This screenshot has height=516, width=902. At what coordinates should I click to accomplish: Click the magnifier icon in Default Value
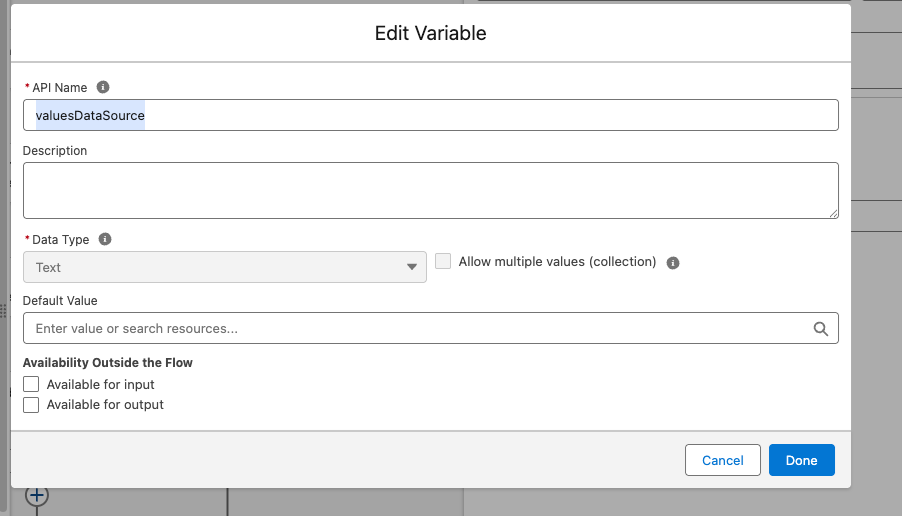820,328
